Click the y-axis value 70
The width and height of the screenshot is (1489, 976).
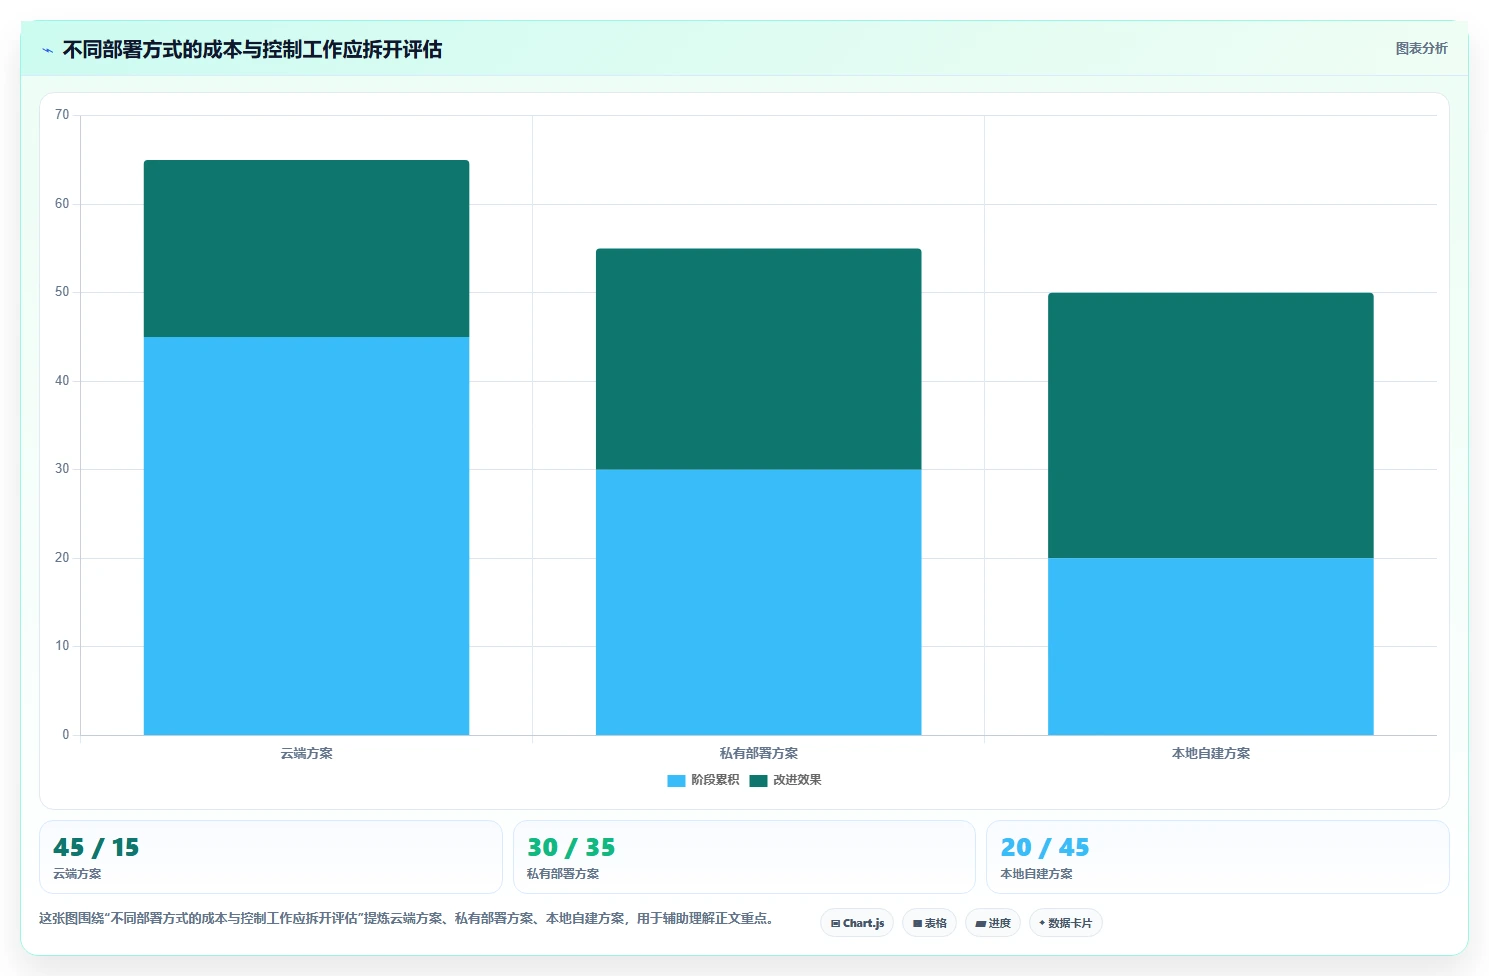point(62,115)
